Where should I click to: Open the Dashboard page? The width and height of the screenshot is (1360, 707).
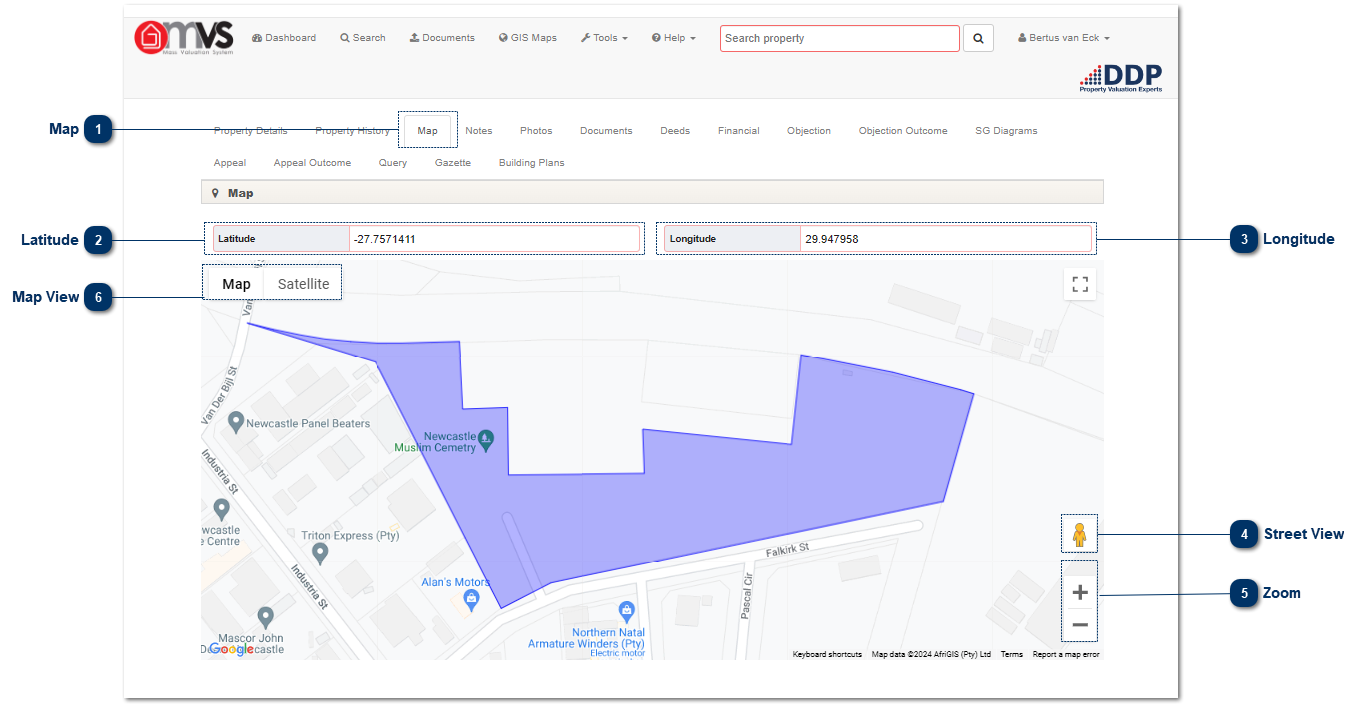coord(284,38)
